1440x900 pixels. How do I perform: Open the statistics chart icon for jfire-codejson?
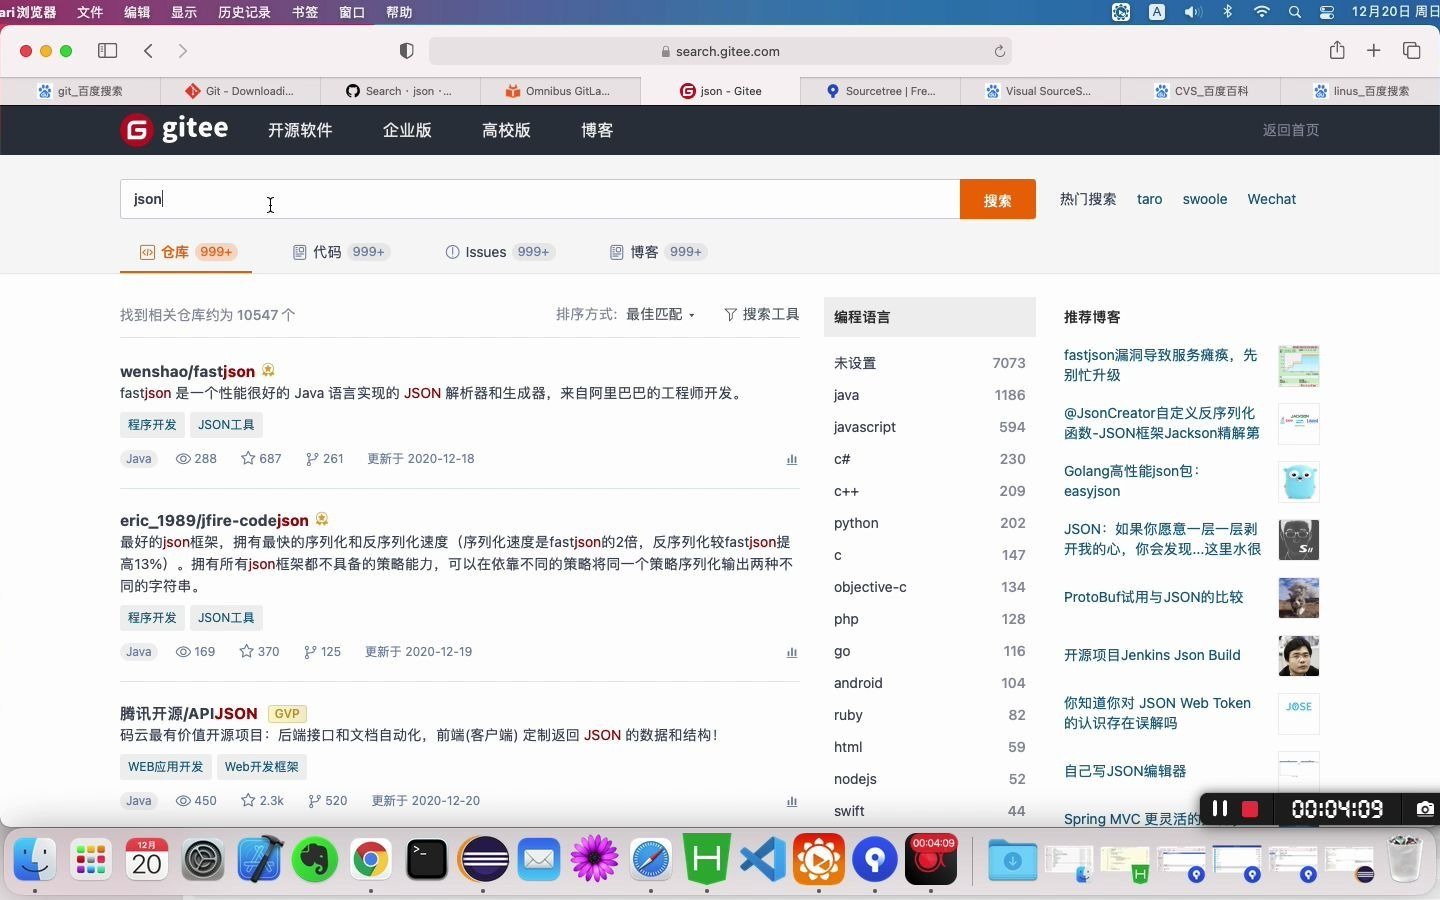[792, 652]
